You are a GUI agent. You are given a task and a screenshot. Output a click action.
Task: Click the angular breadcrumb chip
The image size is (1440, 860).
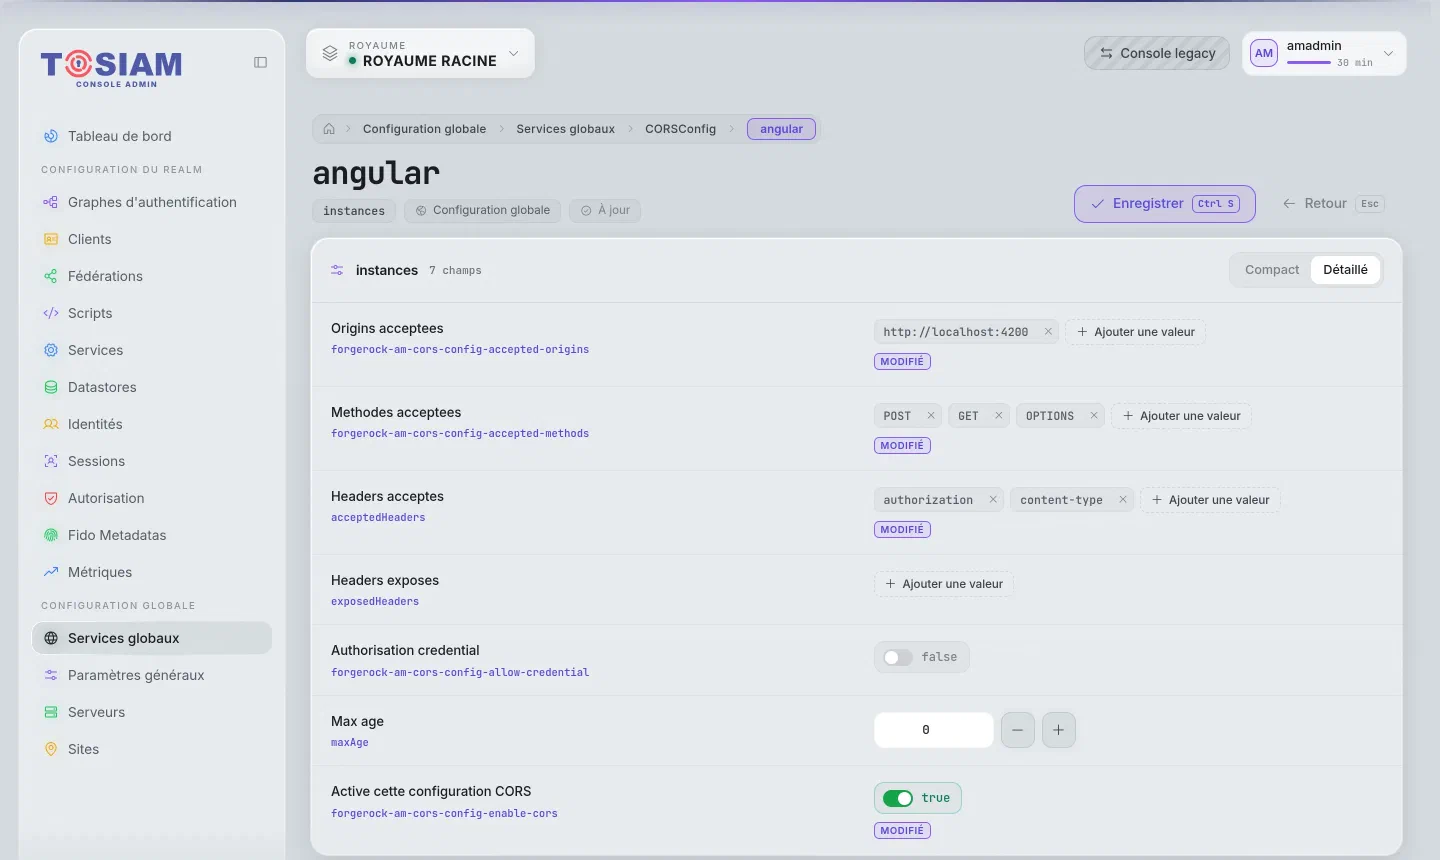781,129
